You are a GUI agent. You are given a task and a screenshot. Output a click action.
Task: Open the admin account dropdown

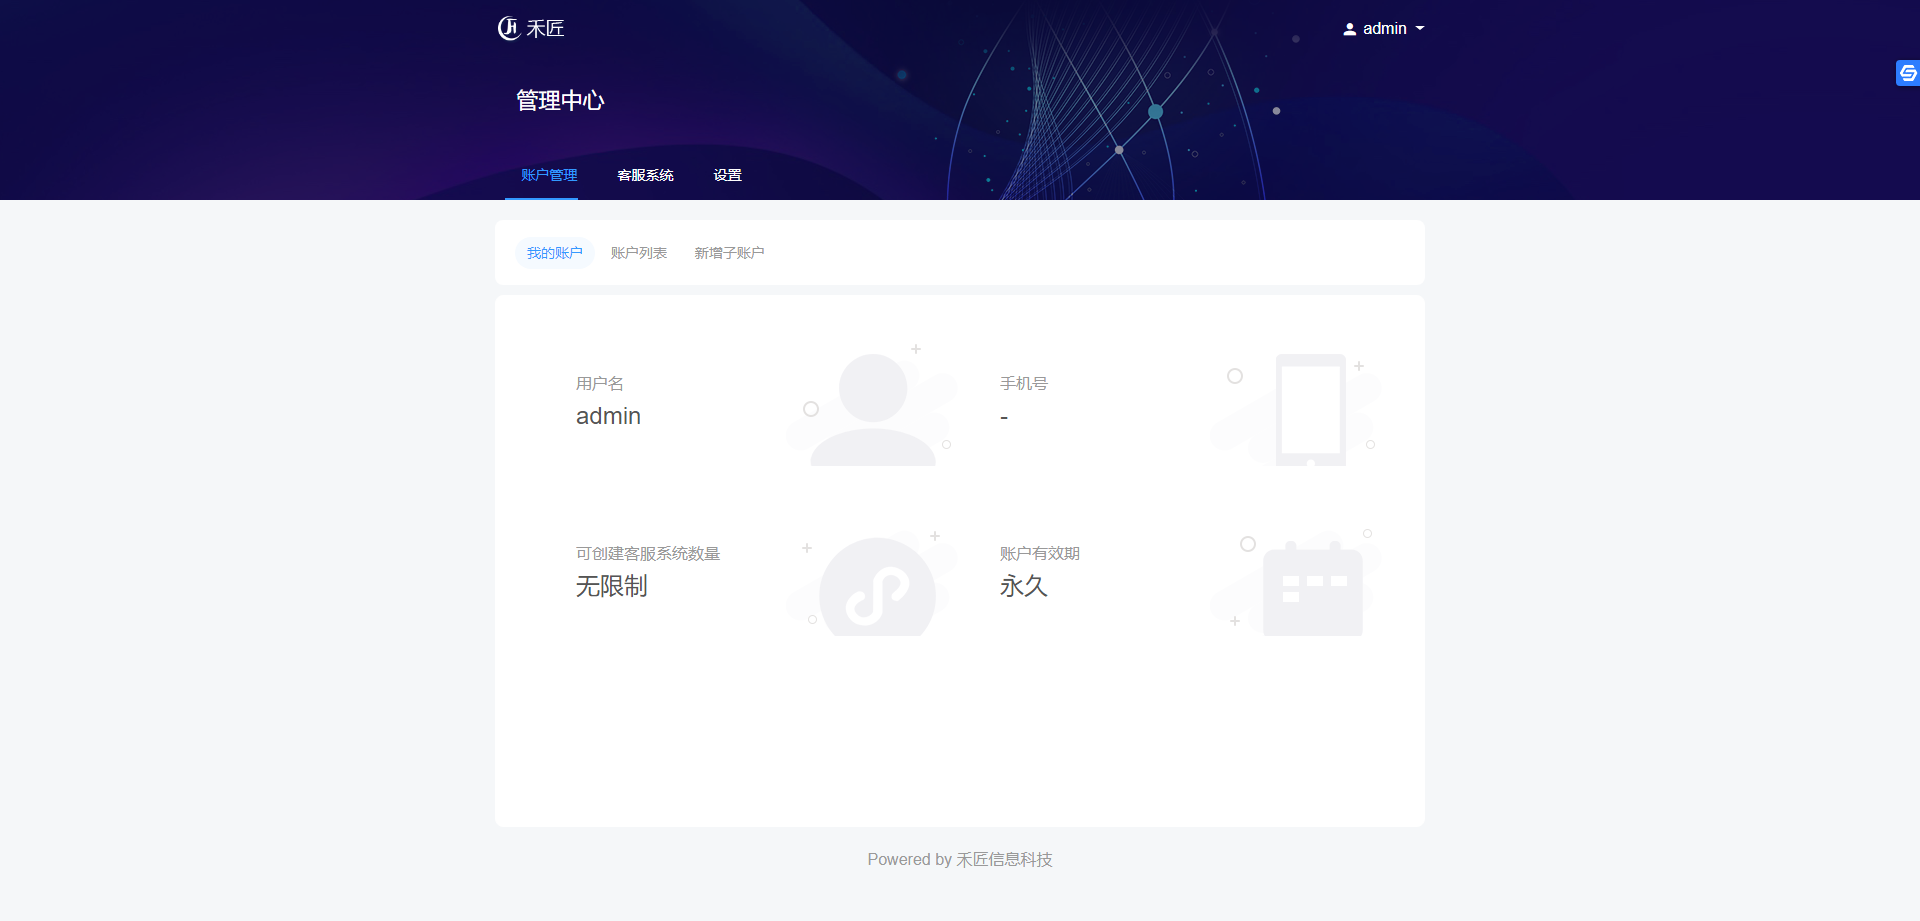click(1385, 28)
